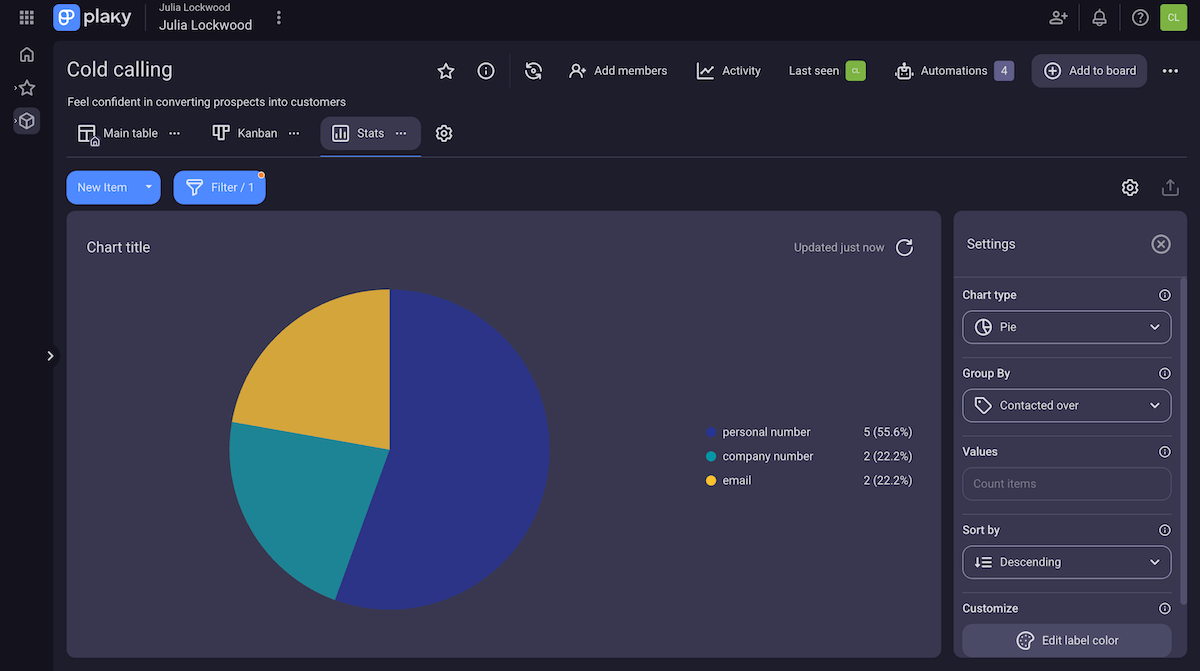Switch to the Main table tab
The height and width of the screenshot is (671, 1200).
coord(119,132)
